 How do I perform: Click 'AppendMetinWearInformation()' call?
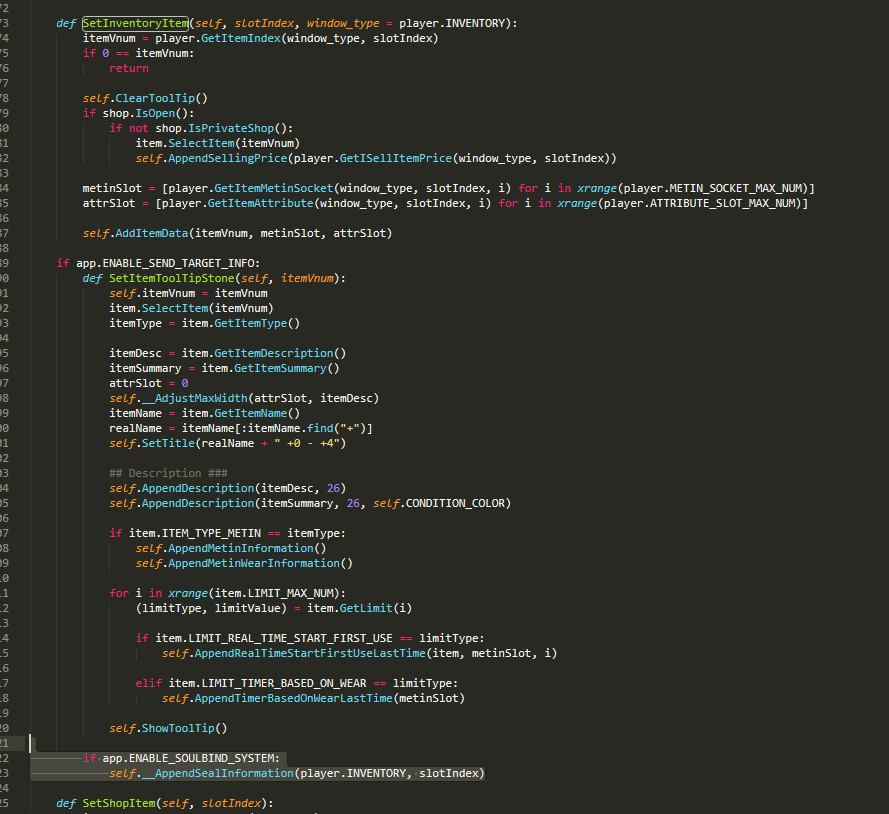[x=260, y=563]
